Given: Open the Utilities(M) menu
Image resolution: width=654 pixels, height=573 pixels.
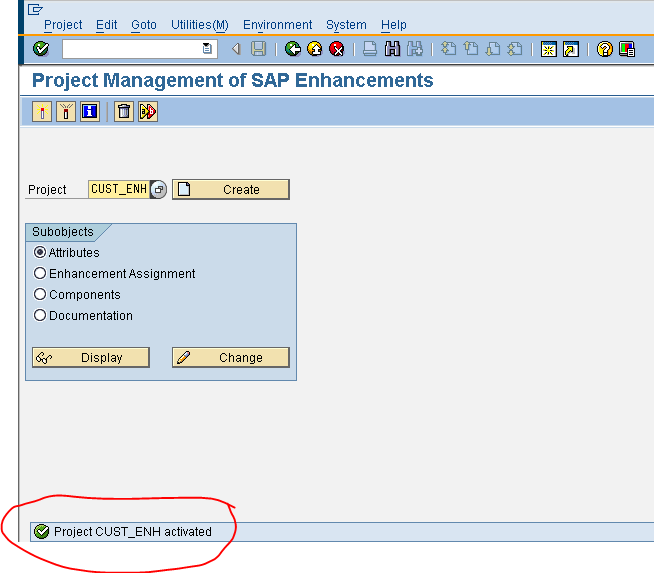Looking at the screenshot, I should [200, 25].
